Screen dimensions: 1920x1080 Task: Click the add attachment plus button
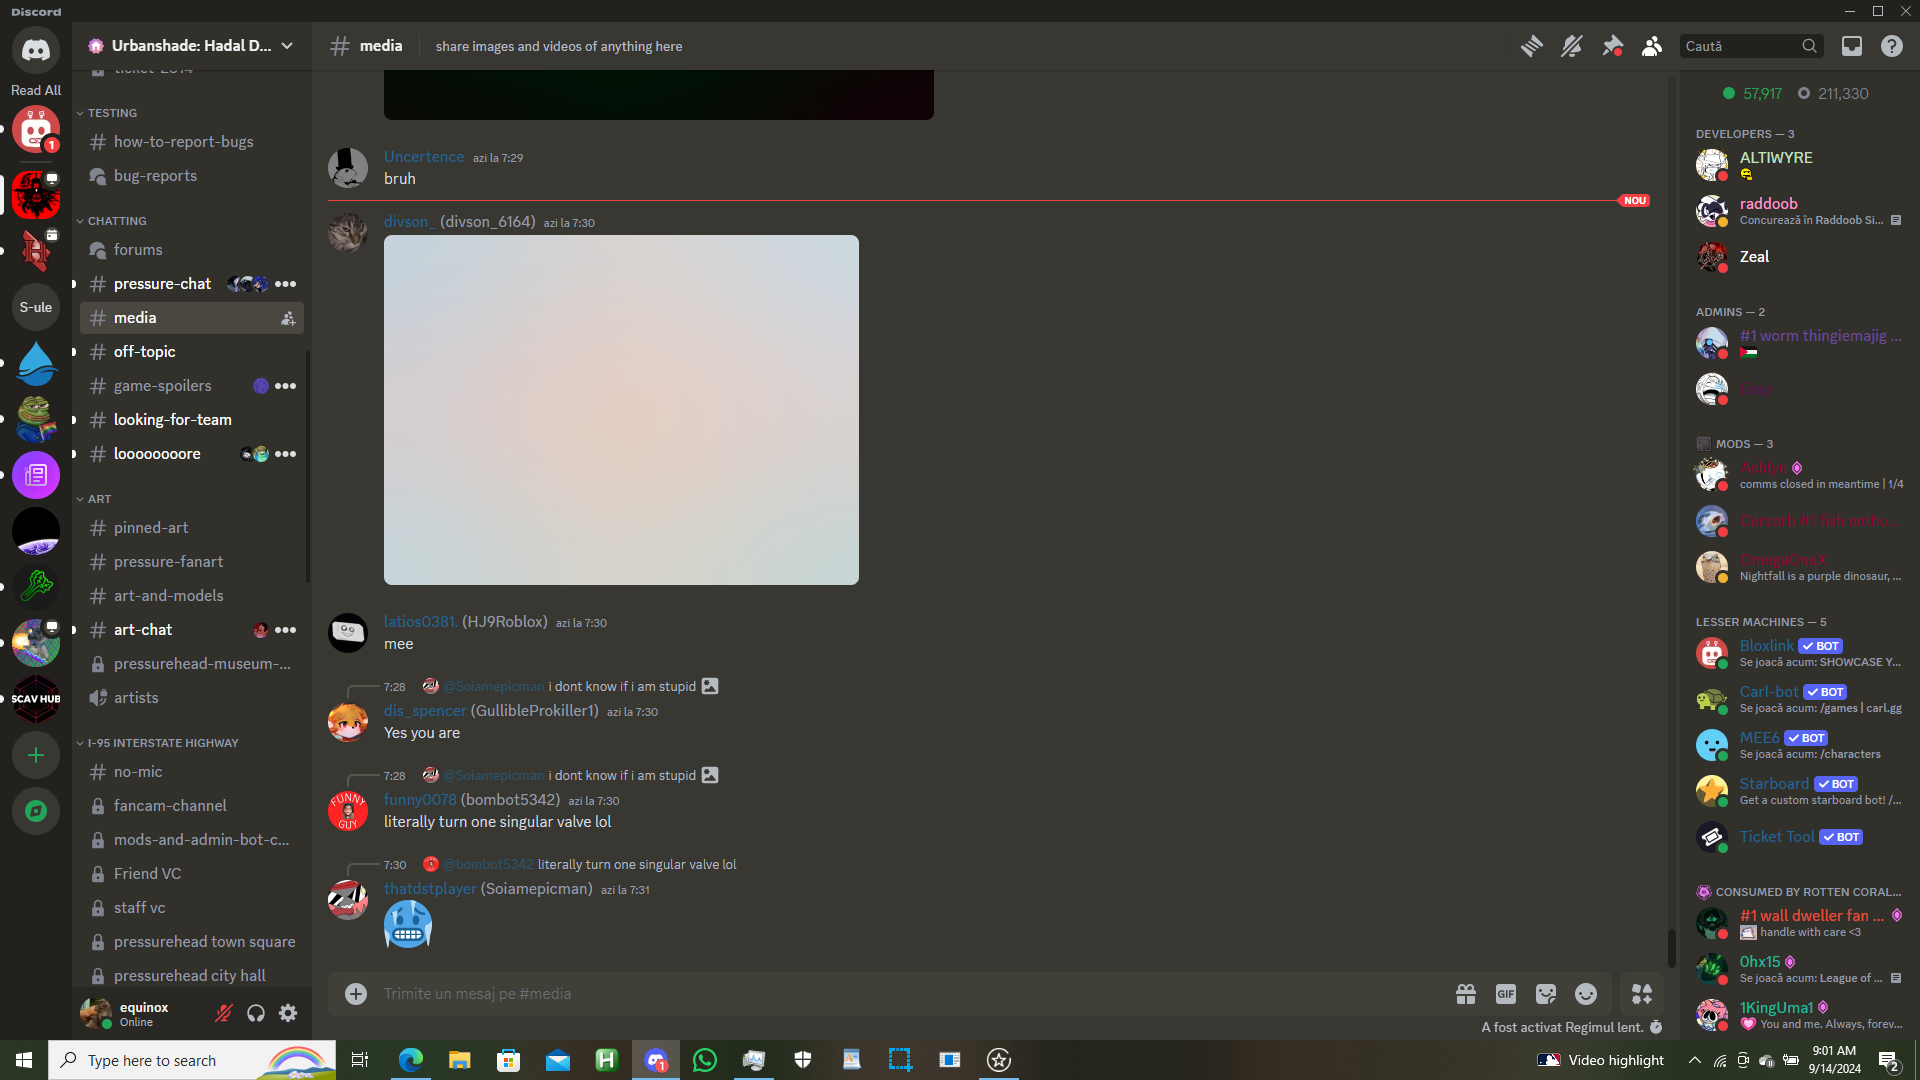click(356, 994)
